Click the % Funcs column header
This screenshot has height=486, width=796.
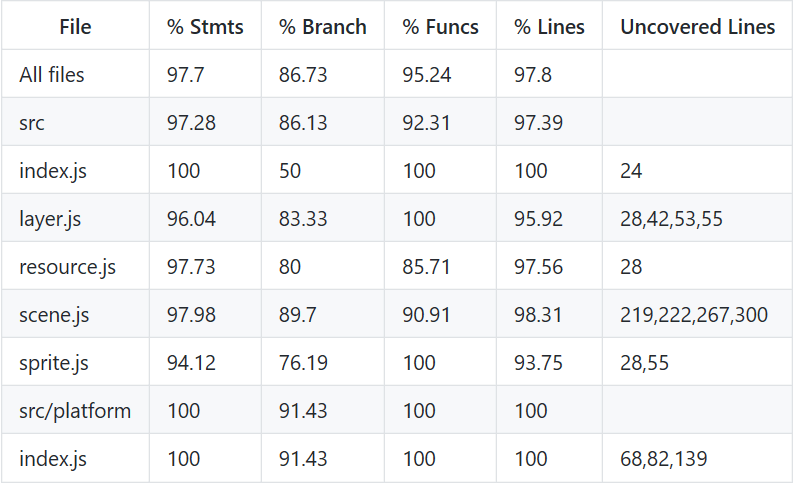[440, 26]
